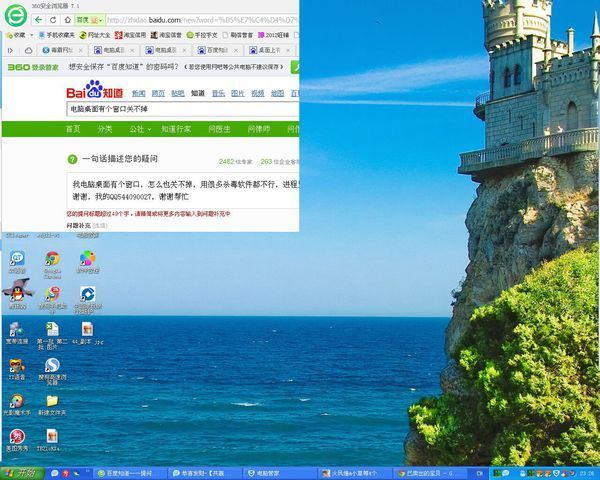The image size is (600, 480).
Task: Open the Windows 开始 start button
Action: click(22, 473)
